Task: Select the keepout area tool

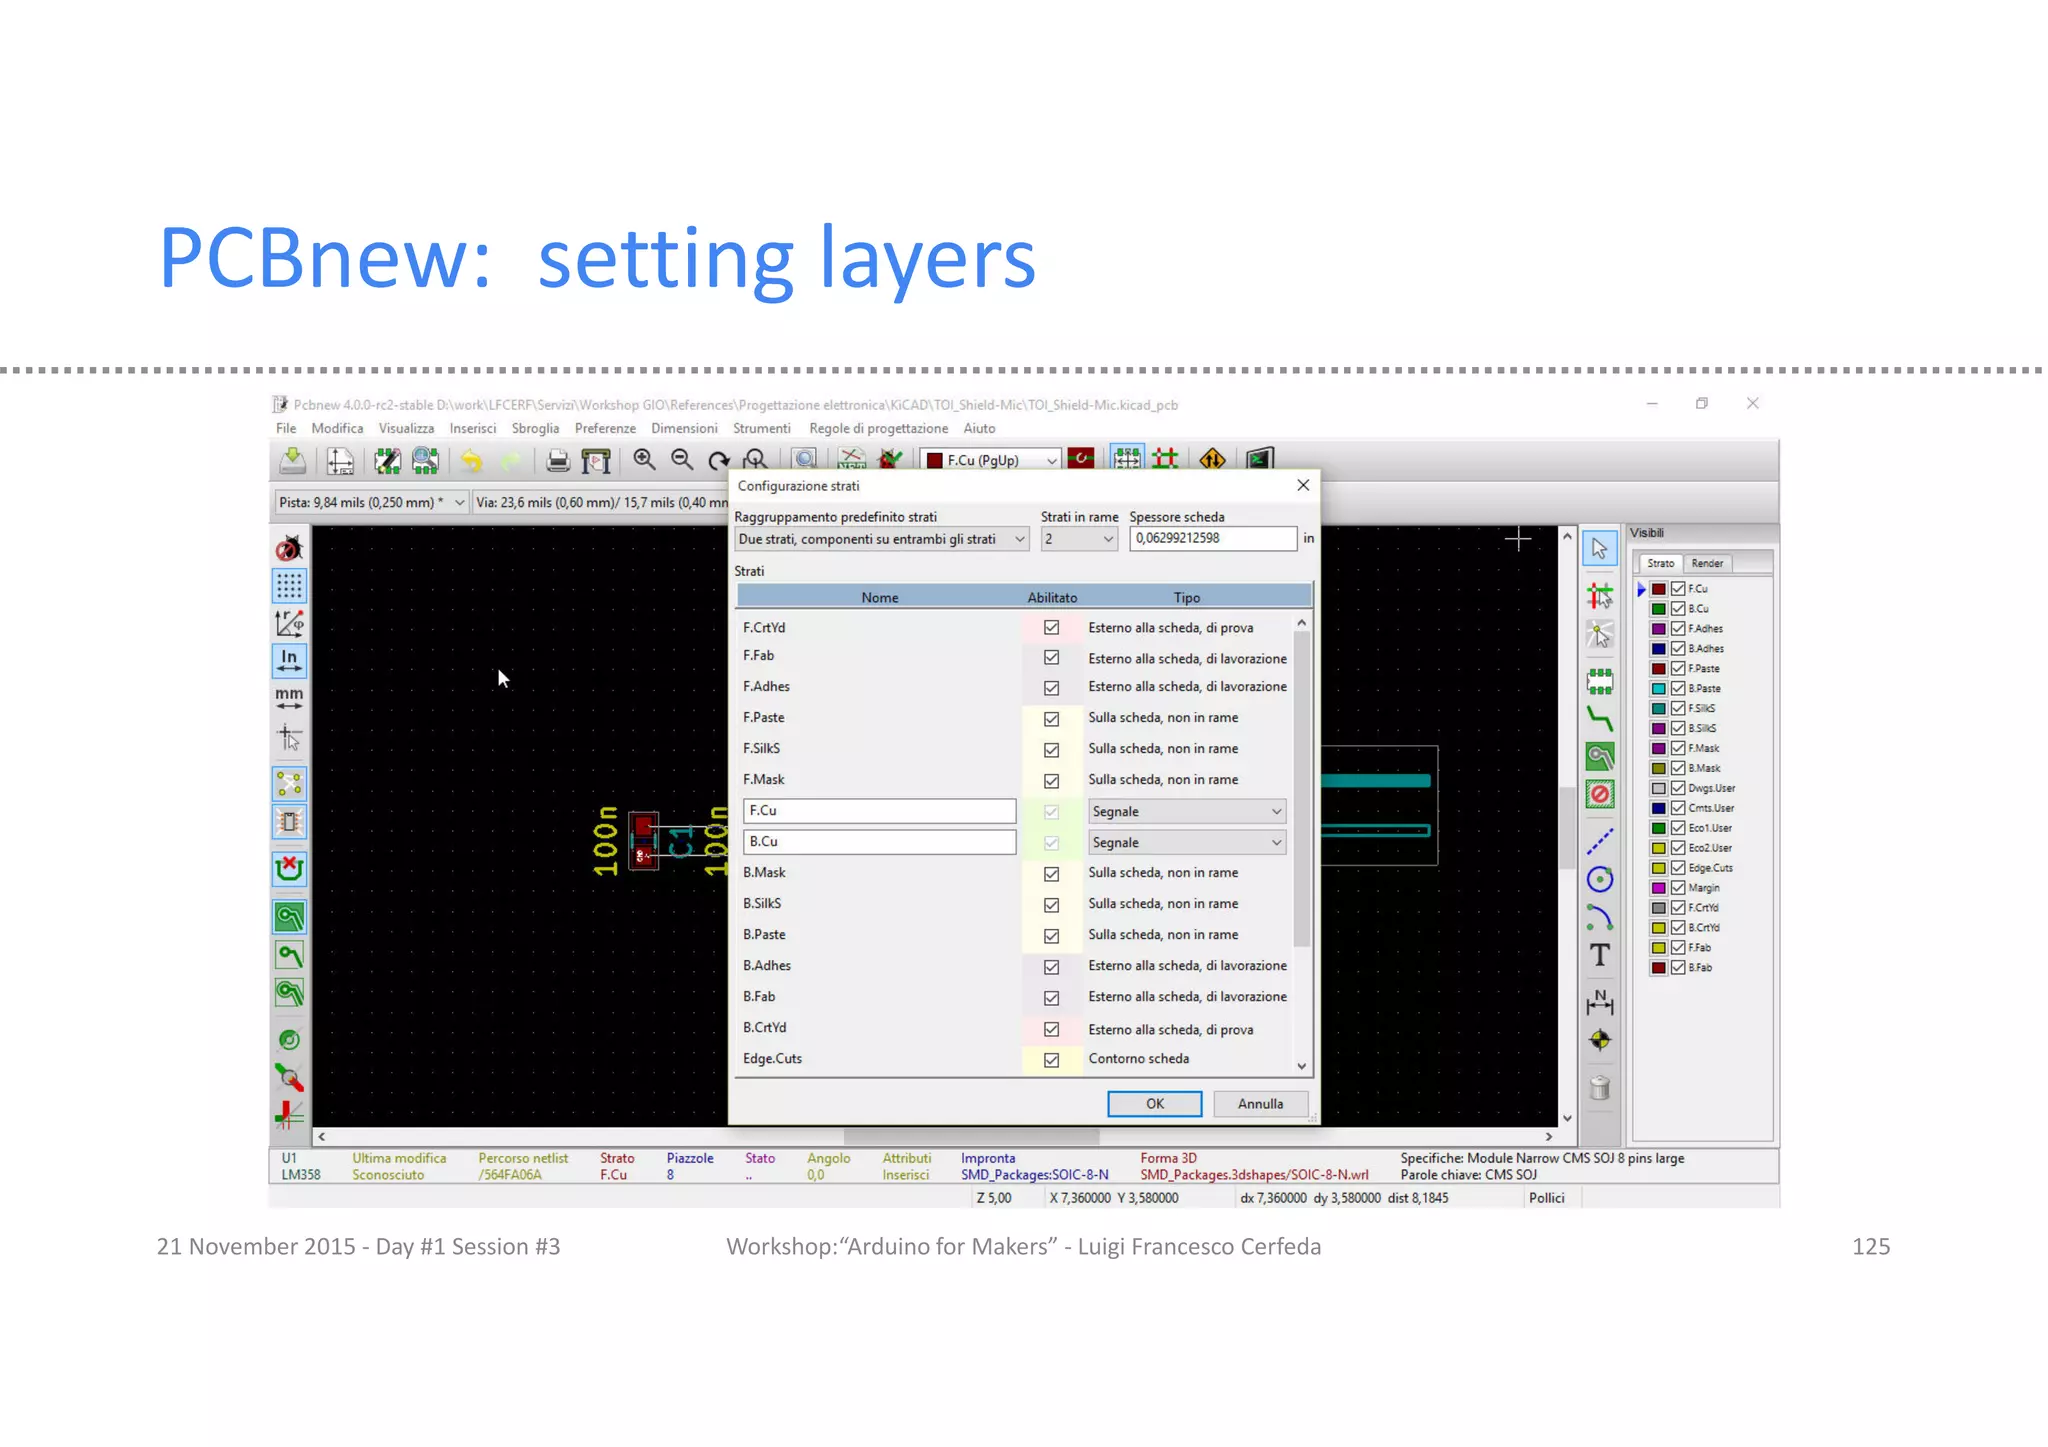Action: (x=1599, y=794)
